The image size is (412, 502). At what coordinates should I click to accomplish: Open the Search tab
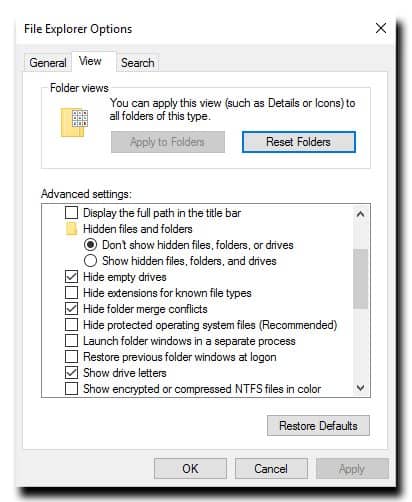(x=137, y=63)
